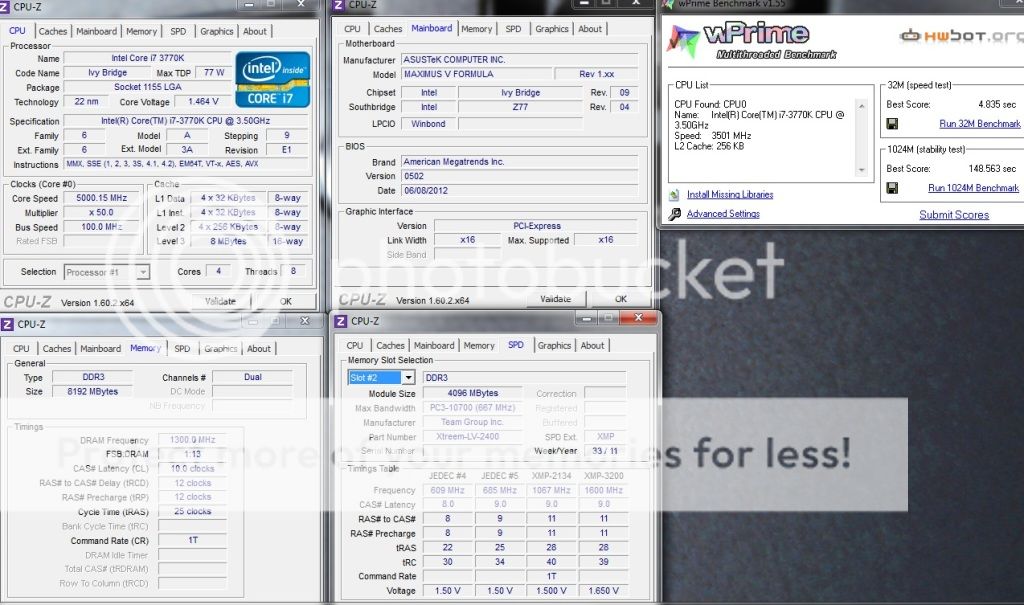Click the hwbot.org logo in wPrime

(x=961, y=35)
